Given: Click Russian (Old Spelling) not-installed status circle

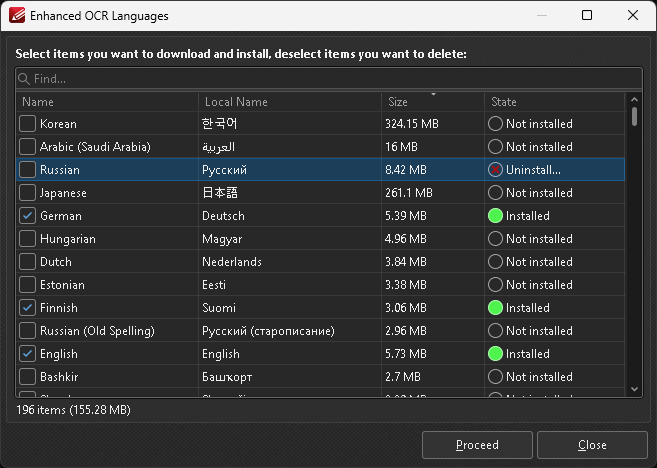Looking at the screenshot, I should point(495,331).
